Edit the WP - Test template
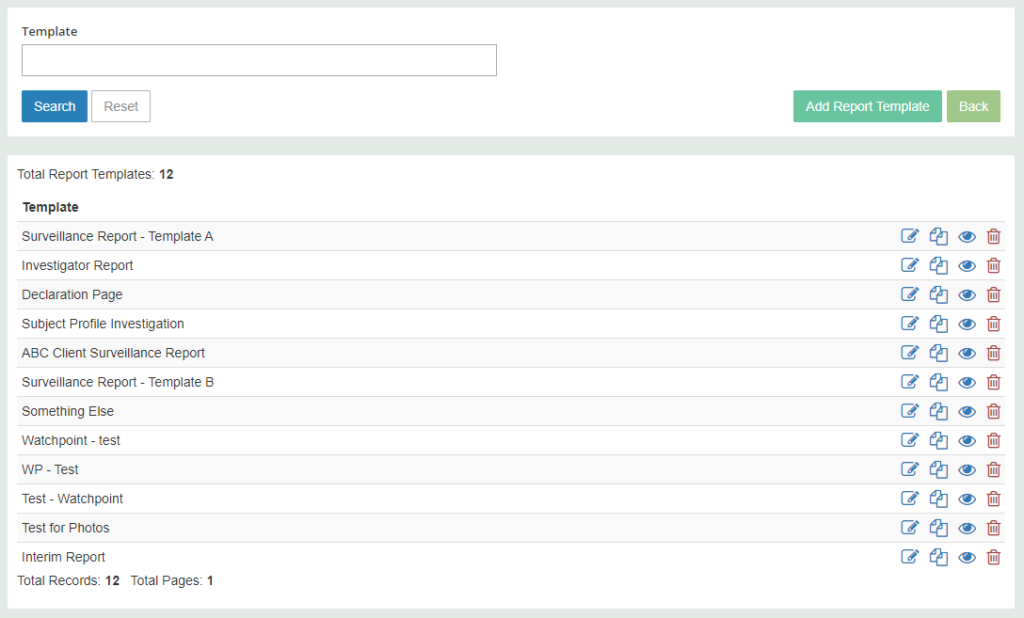1024x618 pixels. 910,469
